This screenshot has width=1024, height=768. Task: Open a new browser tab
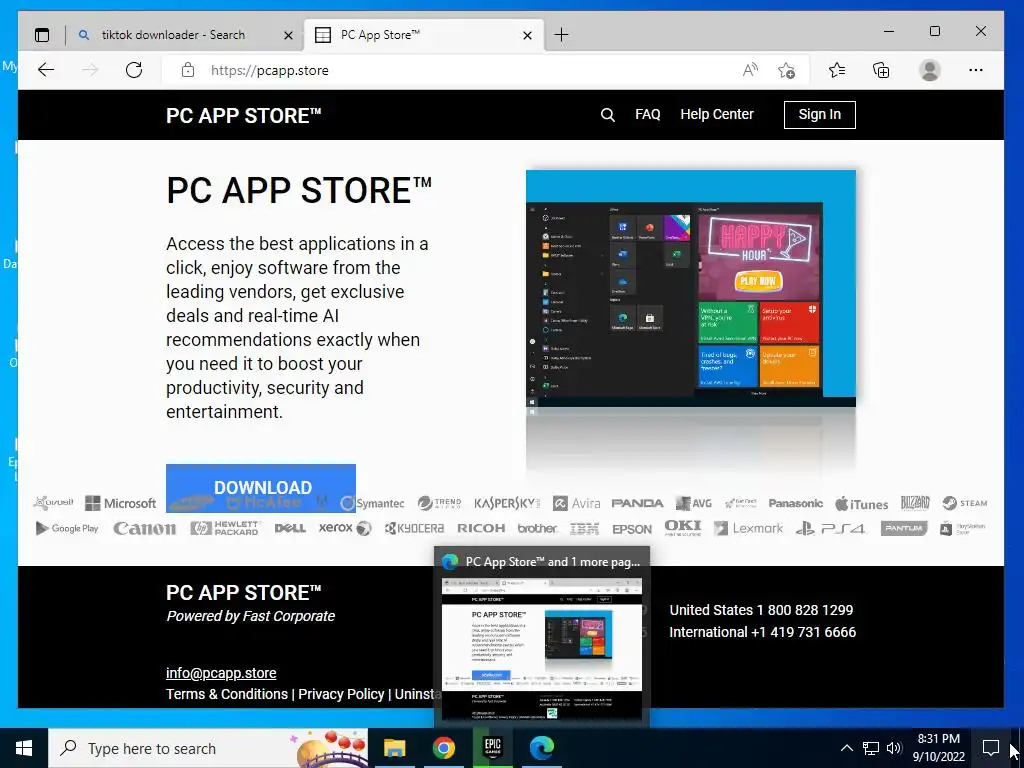pos(561,35)
